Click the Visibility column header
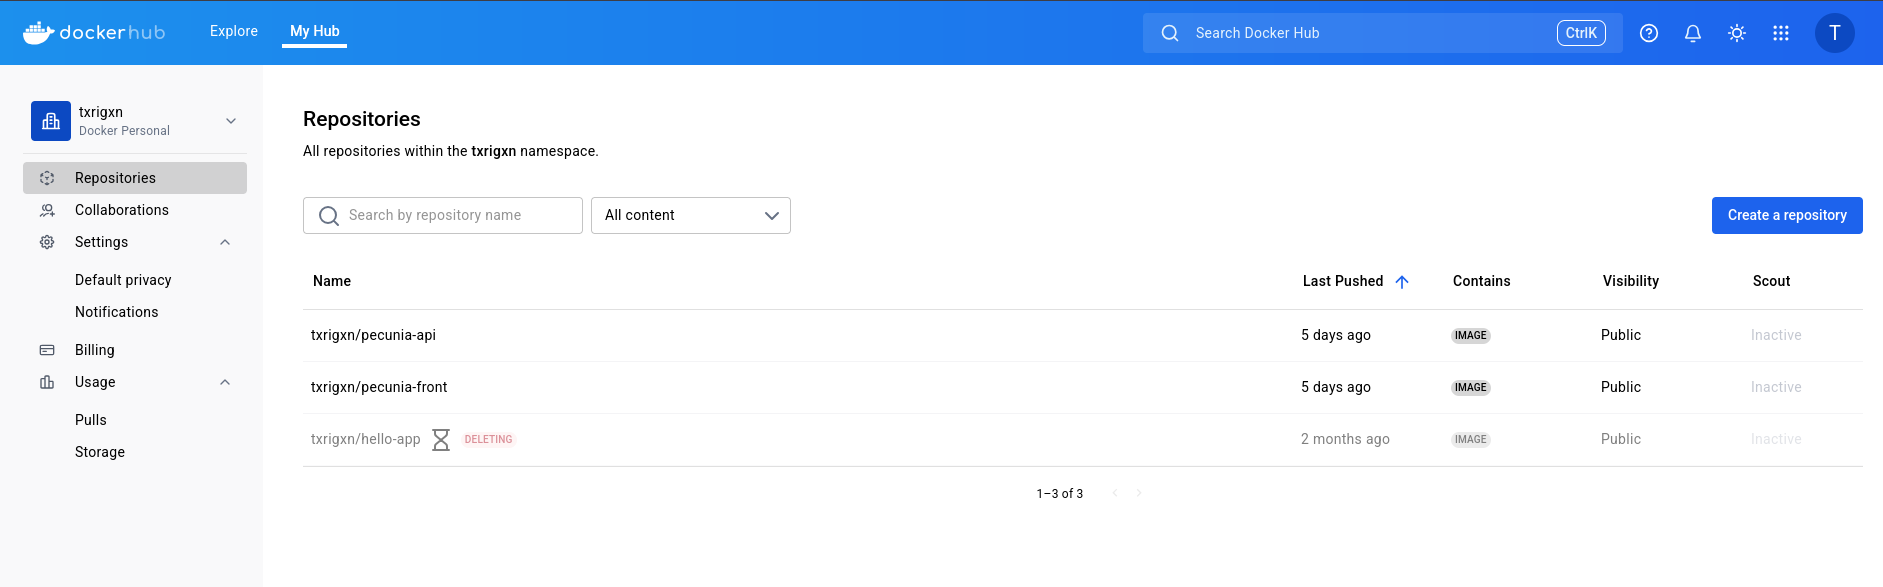The width and height of the screenshot is (1883, 587). pos(1631,281)
